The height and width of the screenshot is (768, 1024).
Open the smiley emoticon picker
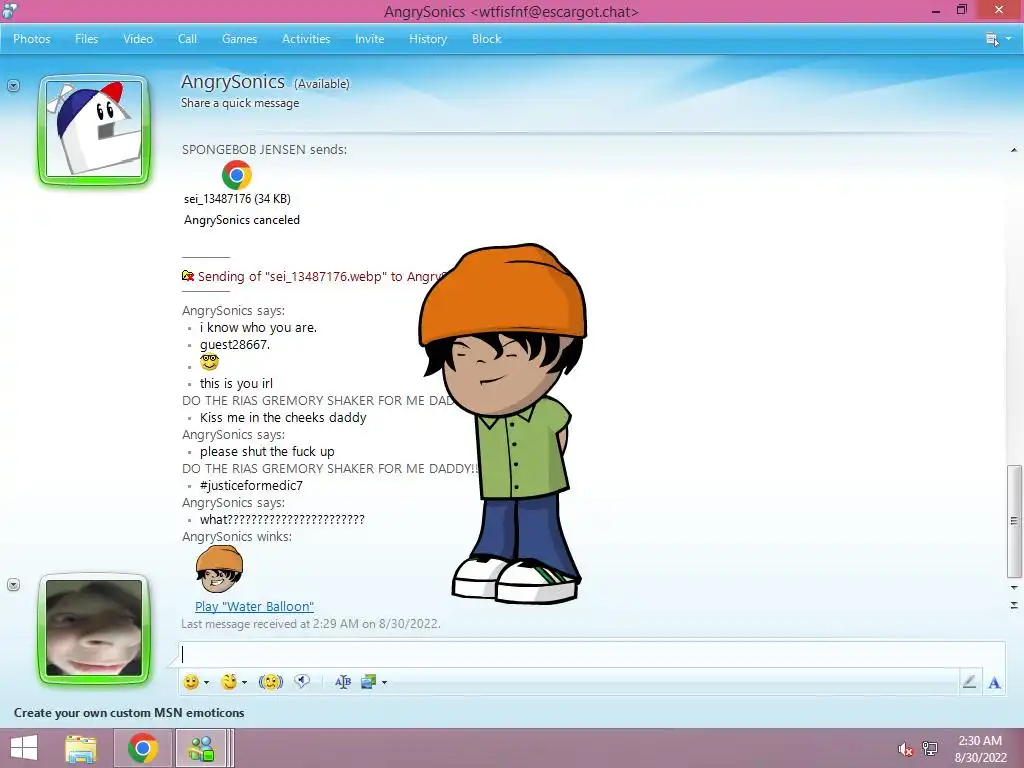[191, 682]
